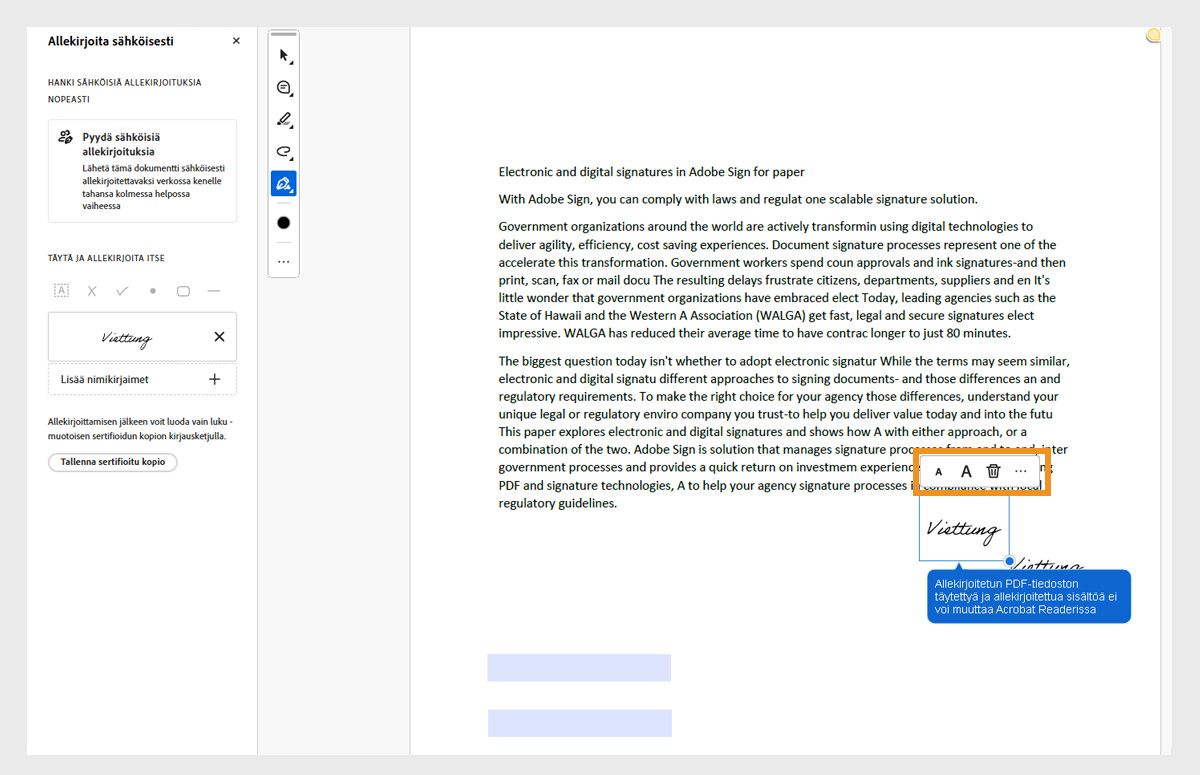Click the drag handle atop the vertical toolbar

[284, 34]
